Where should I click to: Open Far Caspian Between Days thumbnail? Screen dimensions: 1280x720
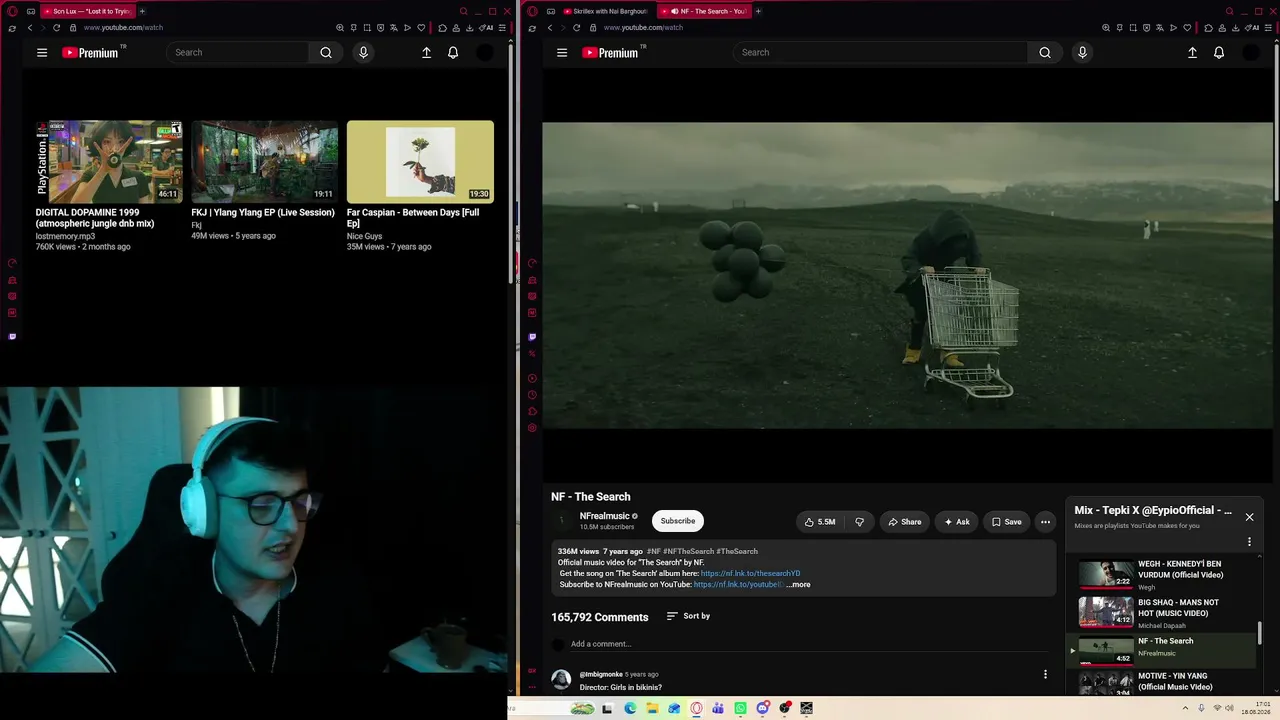(x=420, y=162)
